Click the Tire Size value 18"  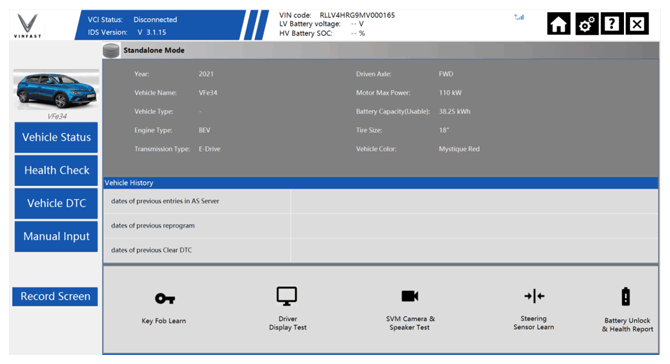point(444,130)
